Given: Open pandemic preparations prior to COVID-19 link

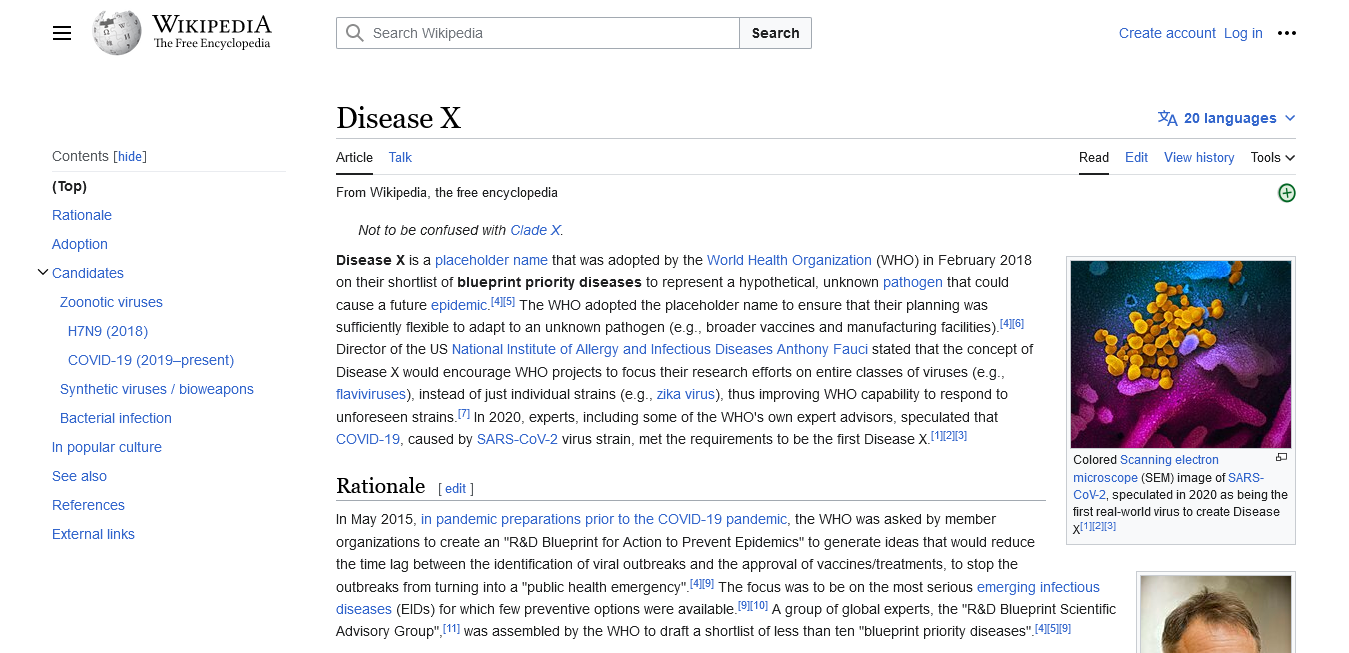Looking at the screenshot, I should (x=604, y=519).
